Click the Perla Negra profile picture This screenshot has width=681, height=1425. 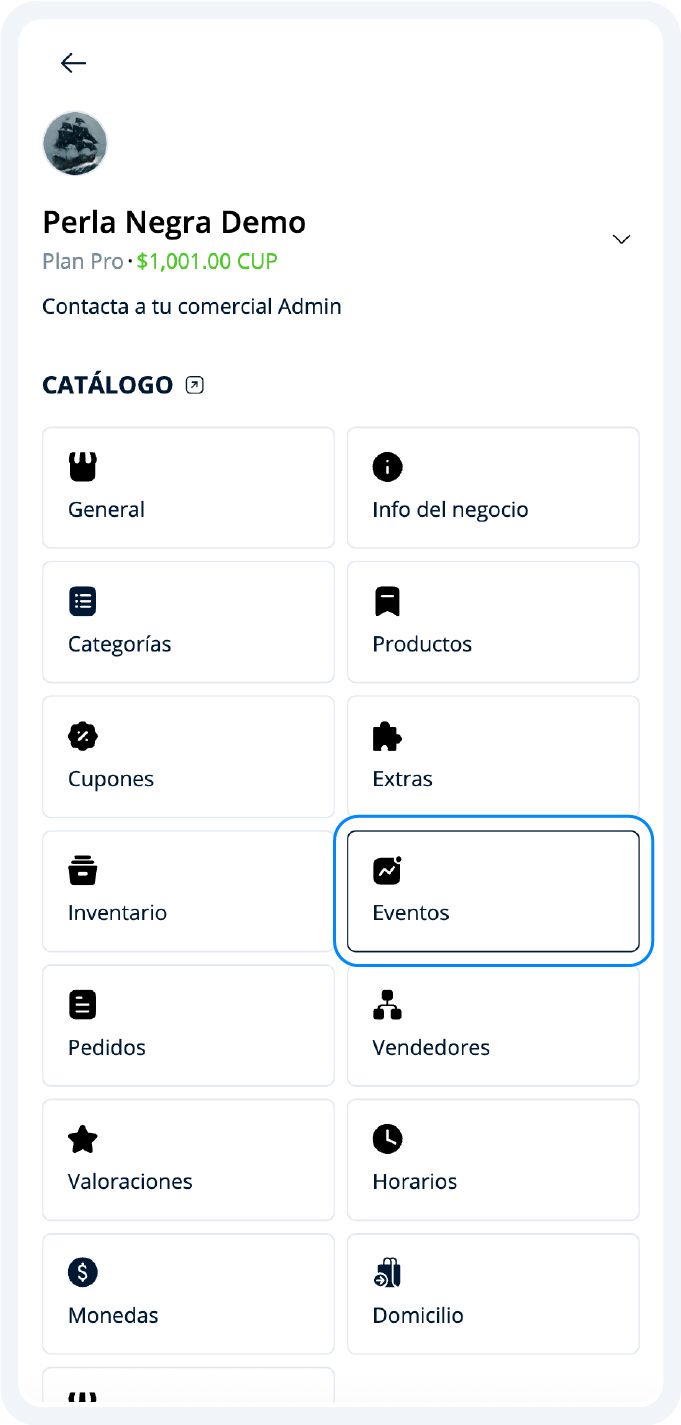click(x=74, y=143)
